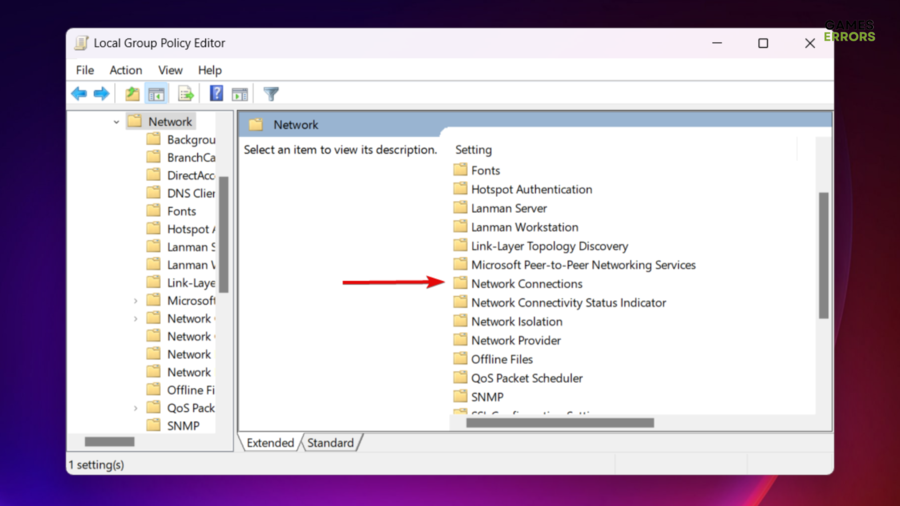900x506 pixels.
Task: Open the Action menu
Action: click(125, 70)
